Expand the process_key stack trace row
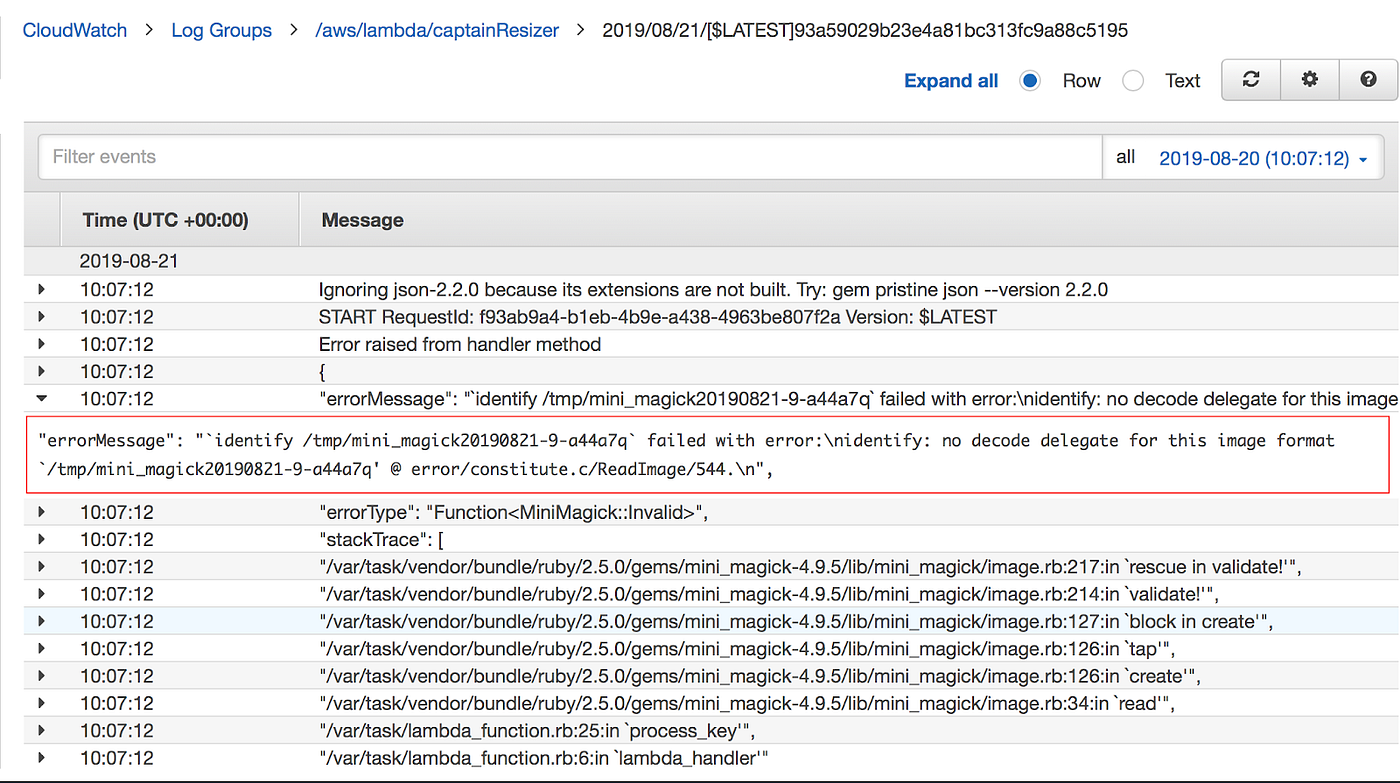This screenshot has height=783, width=1400. 41,730
